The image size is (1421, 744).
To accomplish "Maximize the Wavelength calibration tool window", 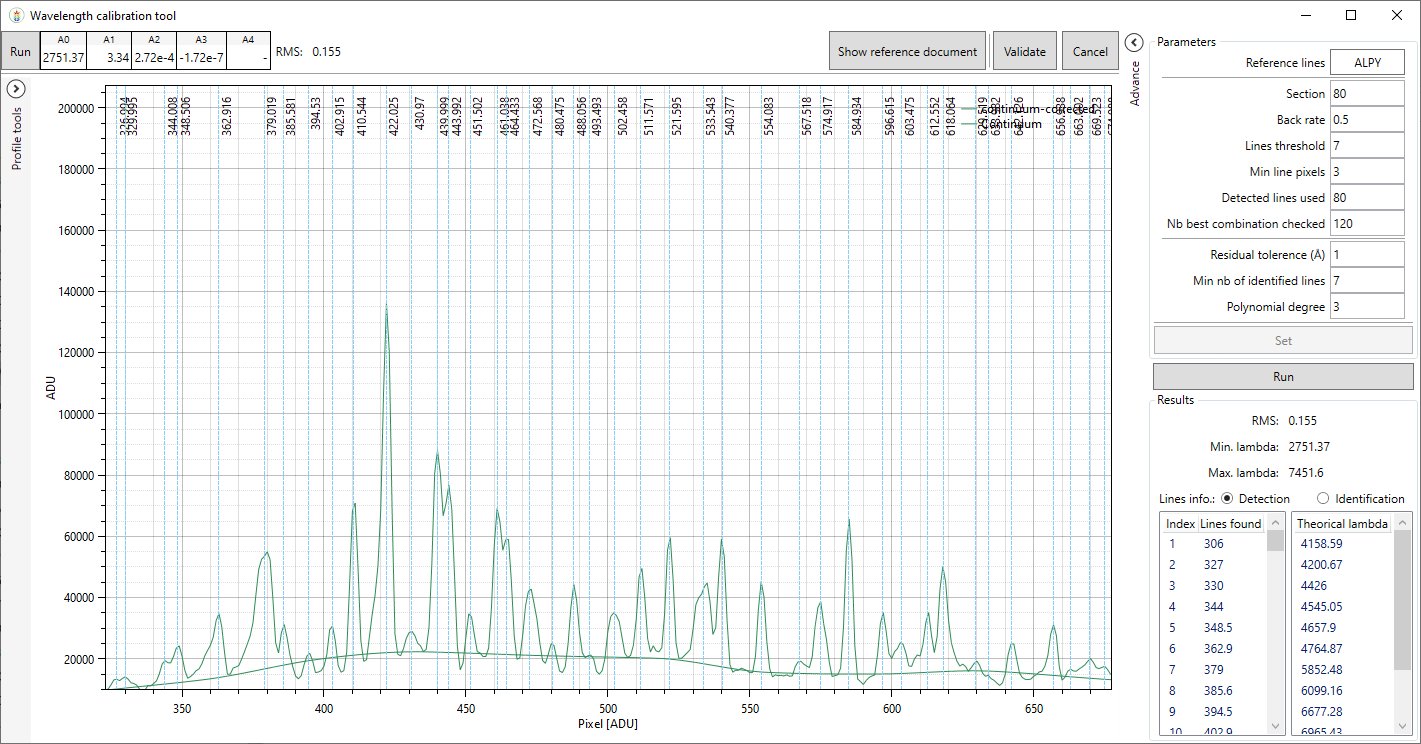I will [x=1351, y=15].
